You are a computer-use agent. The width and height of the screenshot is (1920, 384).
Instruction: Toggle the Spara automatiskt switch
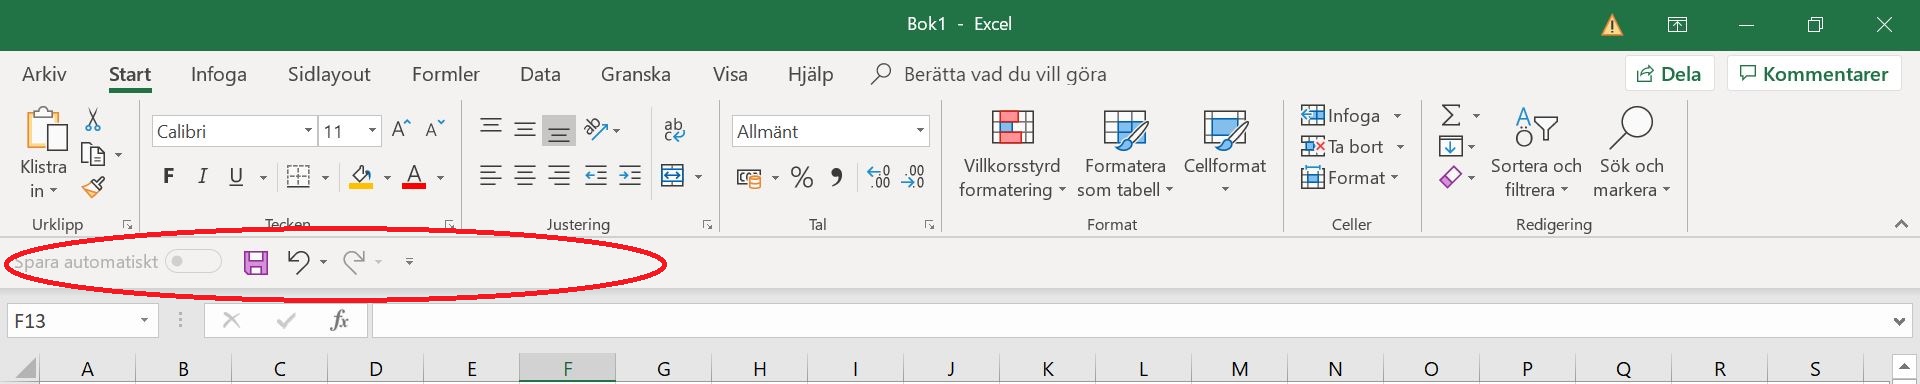pyautogui.click(x=193, y=262)
